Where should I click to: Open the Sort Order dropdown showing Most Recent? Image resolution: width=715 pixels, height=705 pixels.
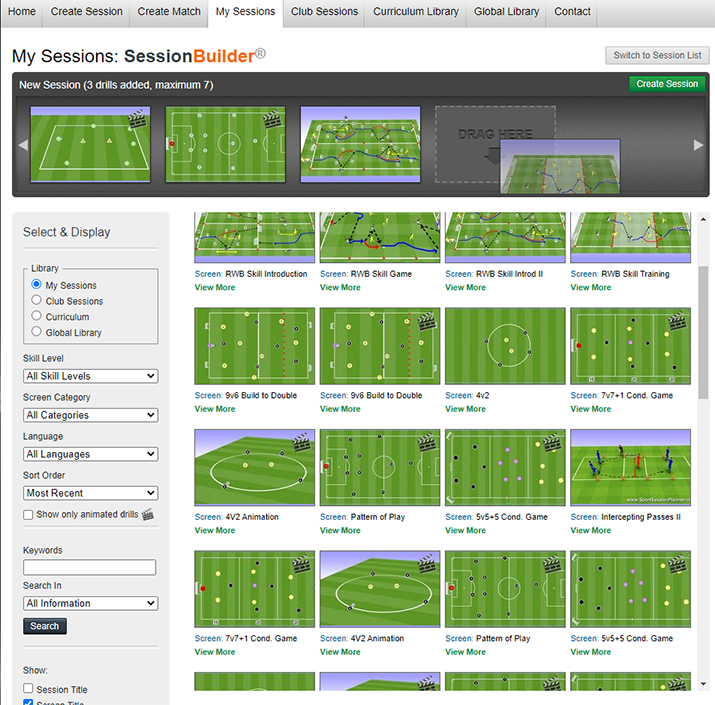[x=90, y=493]
